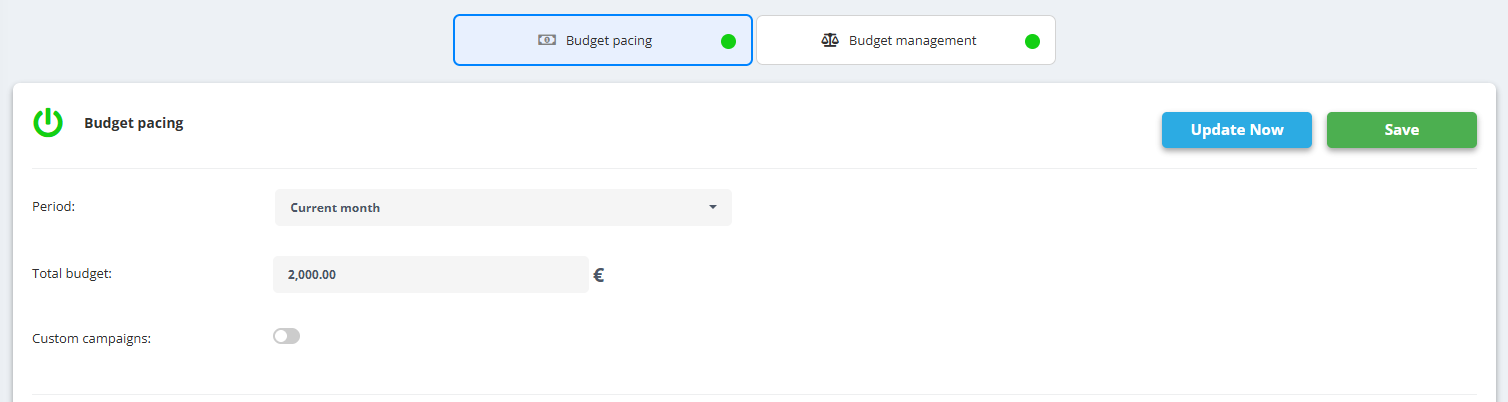Click the Update Now button
Screen dimensions: 1508x402
(1237, 130)
